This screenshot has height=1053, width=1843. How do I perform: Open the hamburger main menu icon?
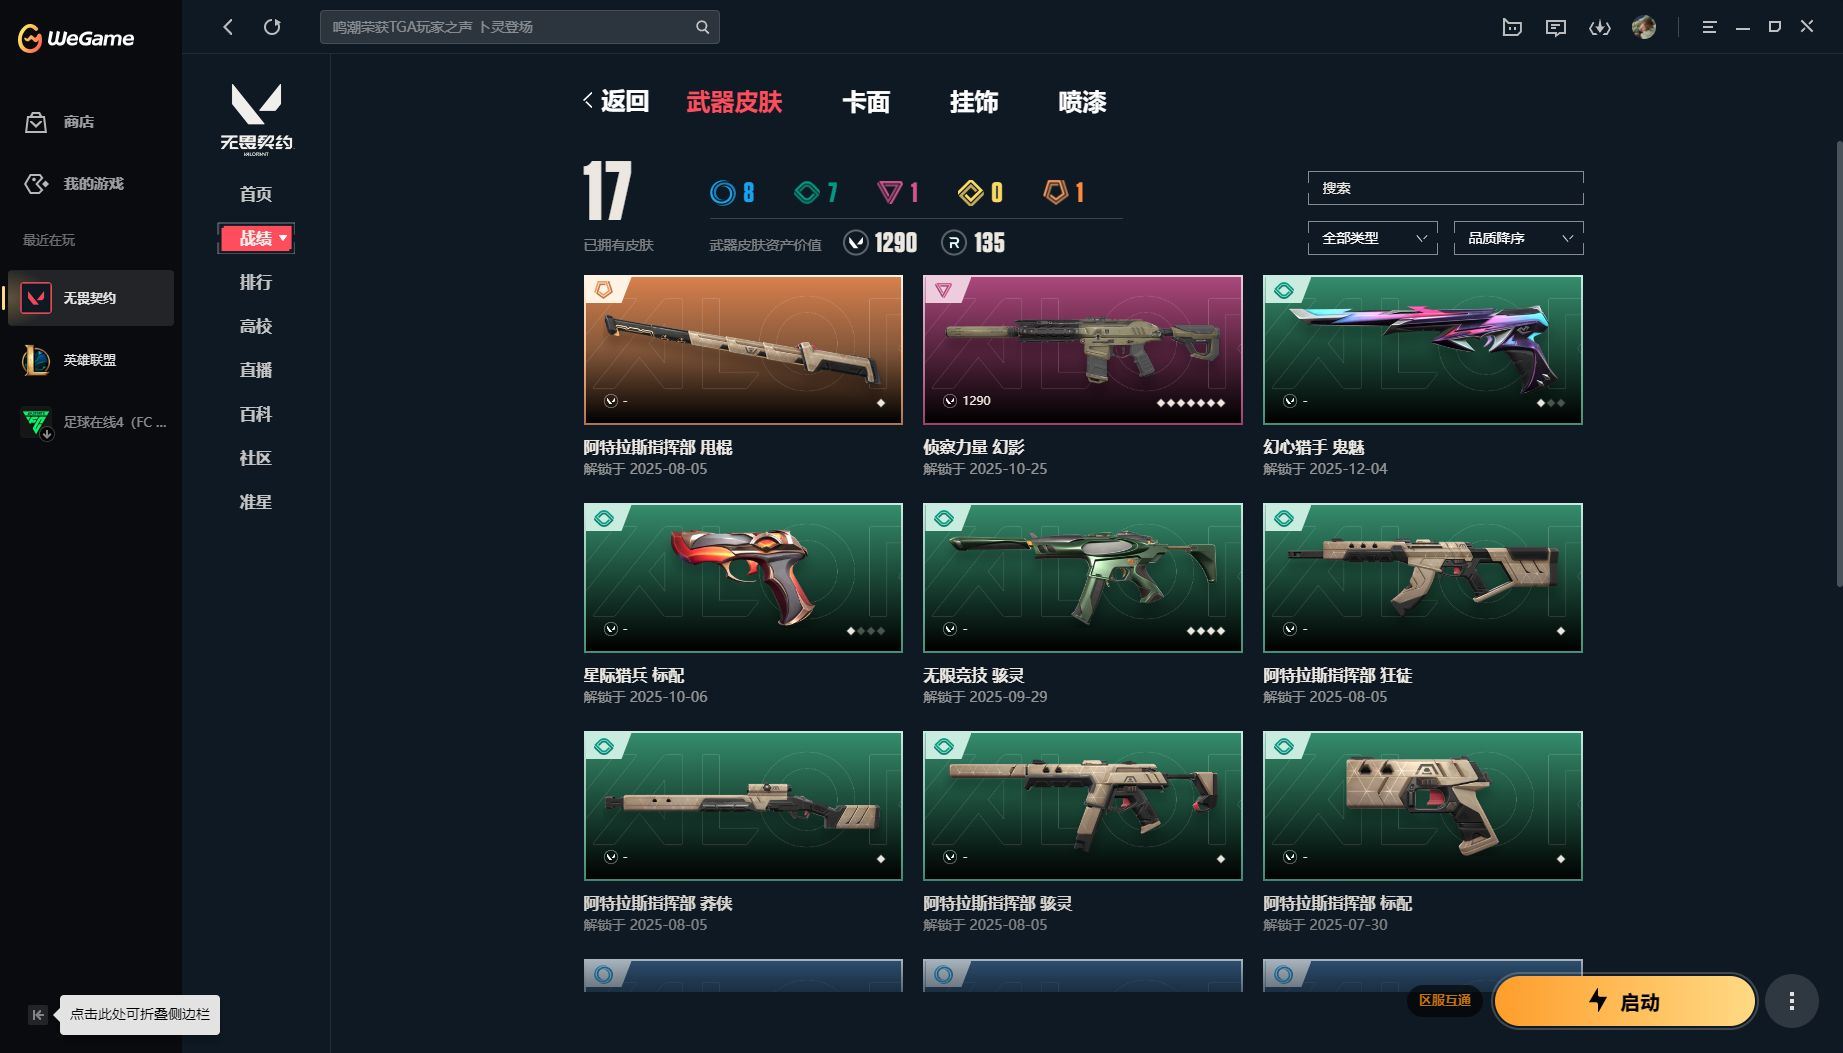[x=1709, y=27]
